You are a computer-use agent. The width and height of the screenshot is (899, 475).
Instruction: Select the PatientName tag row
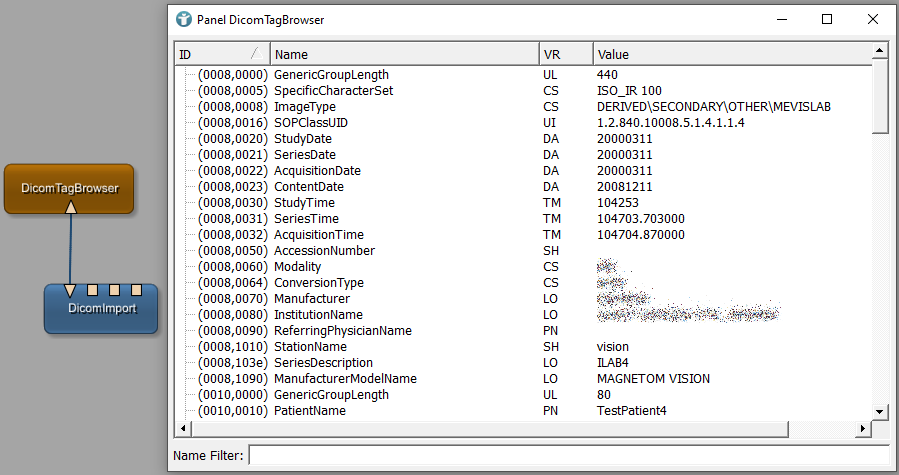click(310, 411)
